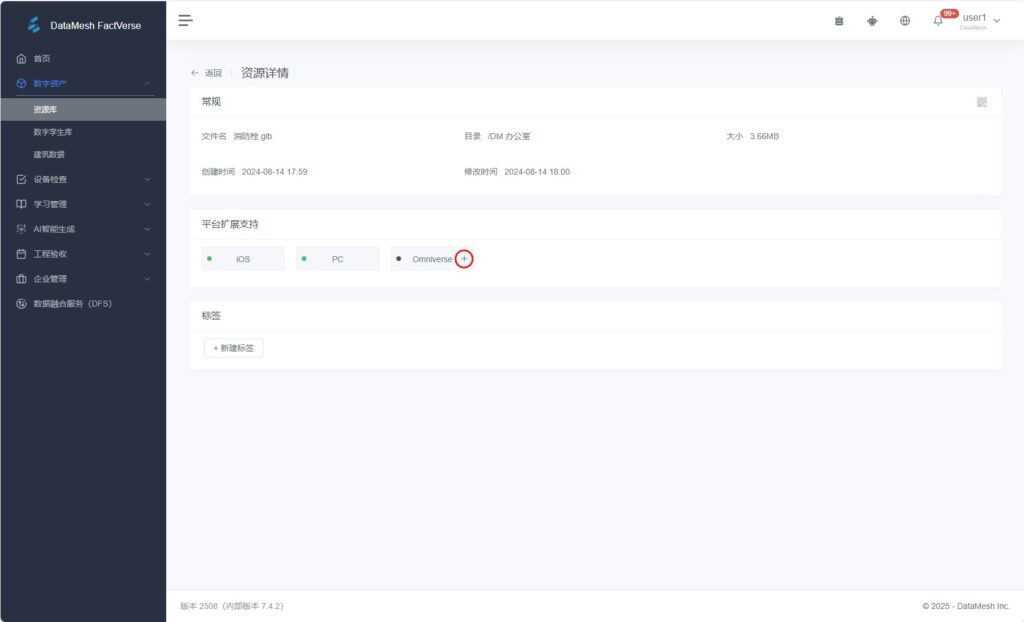Go to 首页 home page

[x=42, y=59]
